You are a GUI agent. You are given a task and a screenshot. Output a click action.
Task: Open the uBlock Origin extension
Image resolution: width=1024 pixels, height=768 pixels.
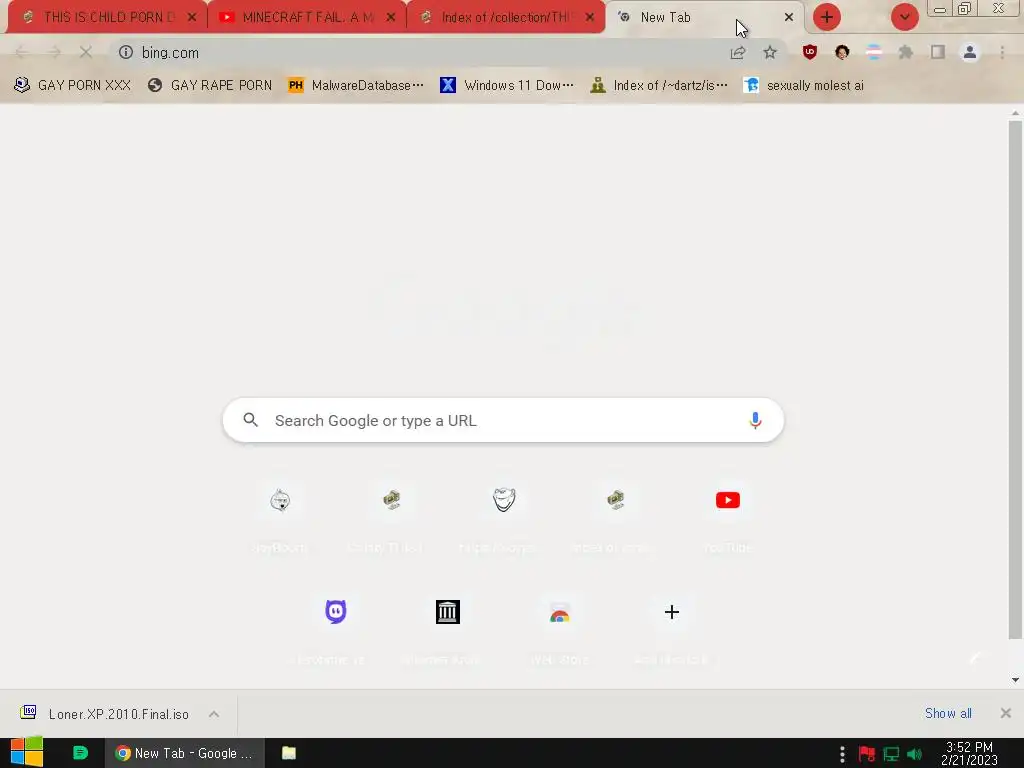point(810,52)
